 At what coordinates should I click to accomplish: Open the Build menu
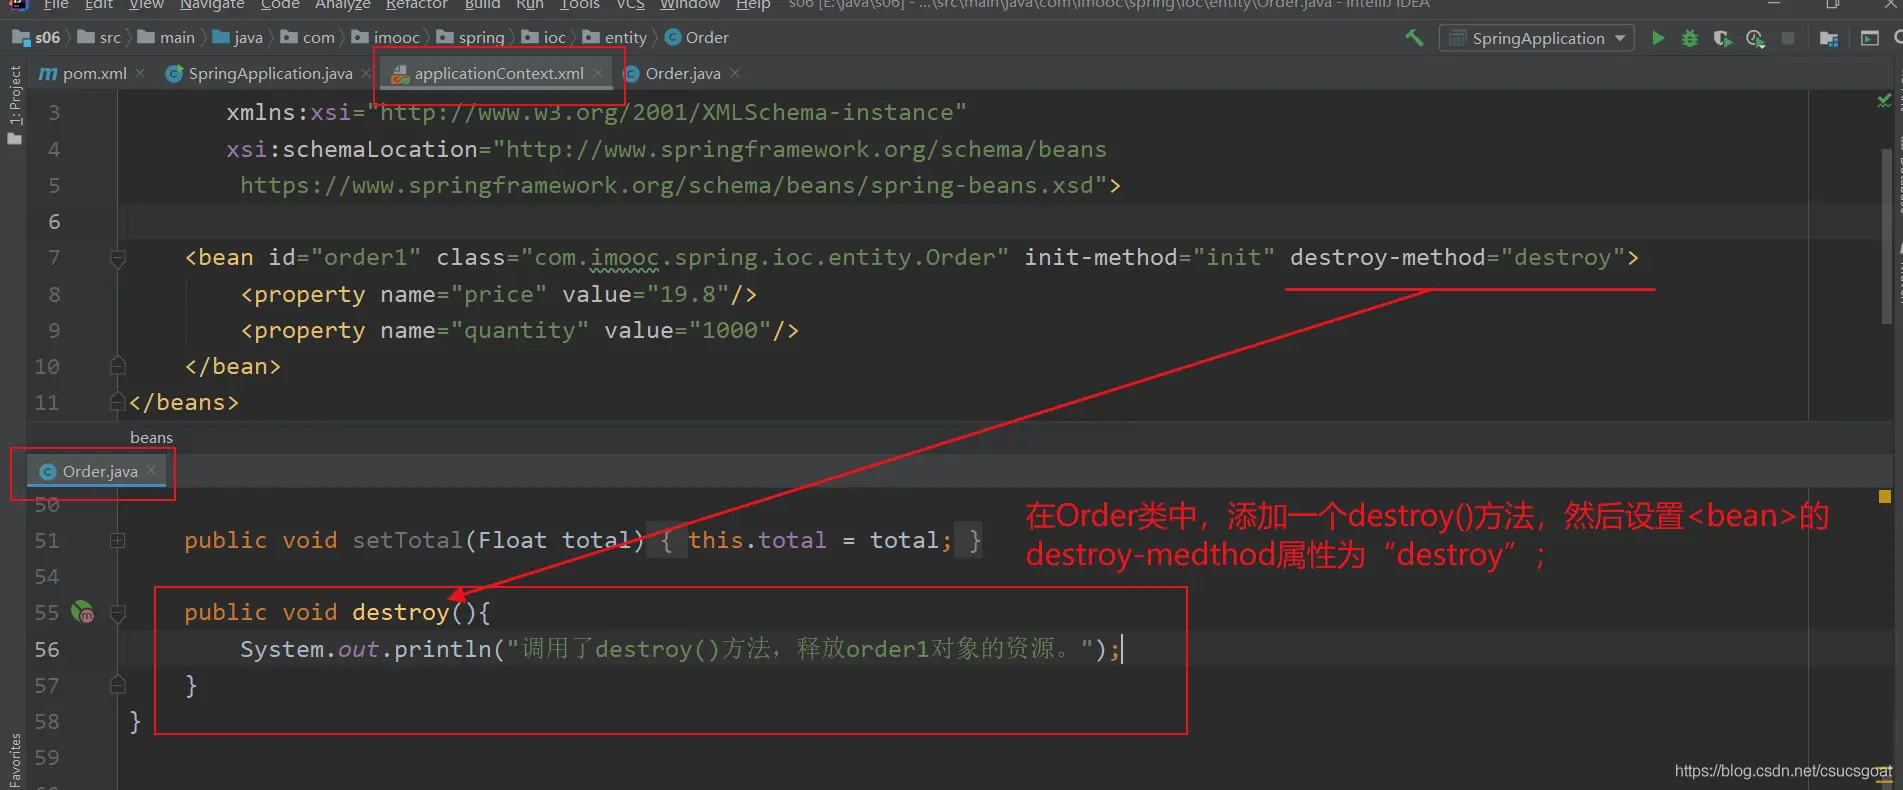[x=482, y=5]
